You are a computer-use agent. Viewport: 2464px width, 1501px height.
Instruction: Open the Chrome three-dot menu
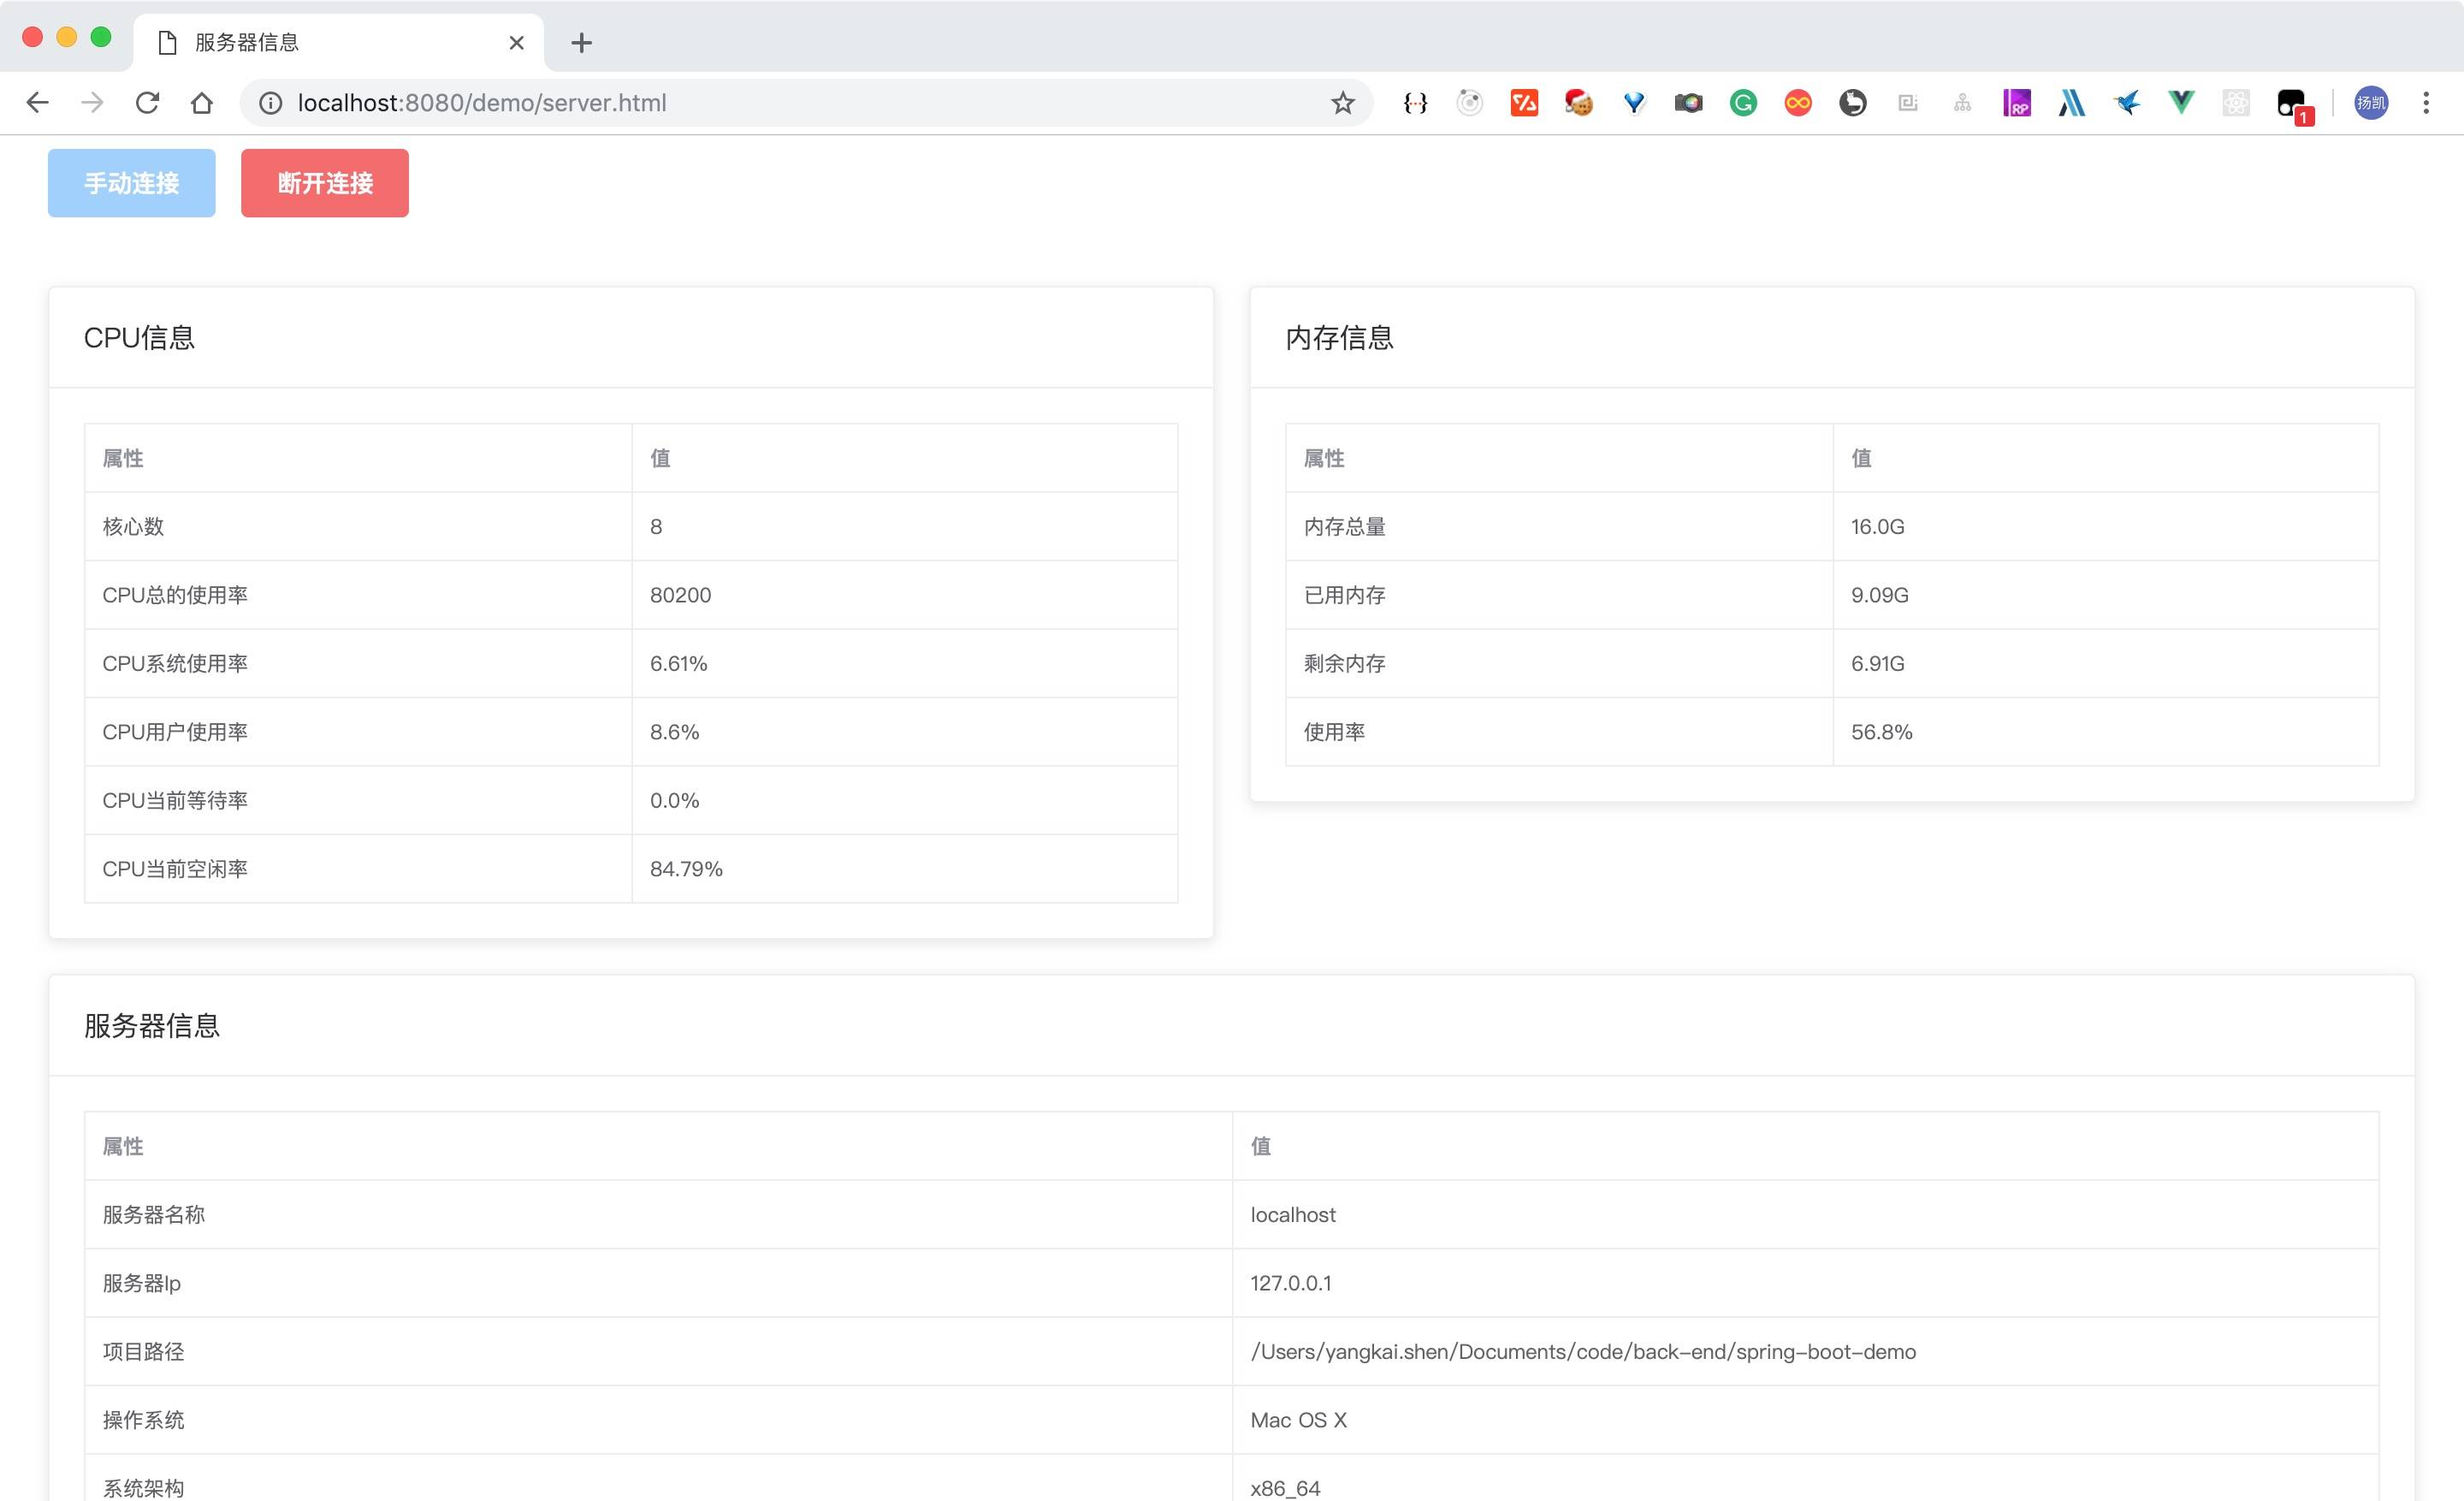click(x=2426, y=103)
